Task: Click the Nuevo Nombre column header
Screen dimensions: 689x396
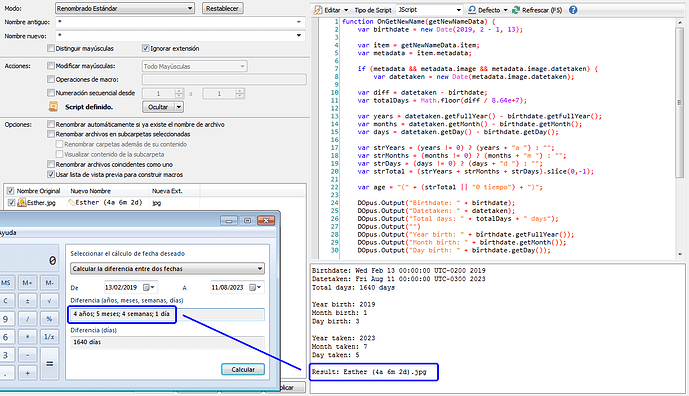Action: coord(108,191)
